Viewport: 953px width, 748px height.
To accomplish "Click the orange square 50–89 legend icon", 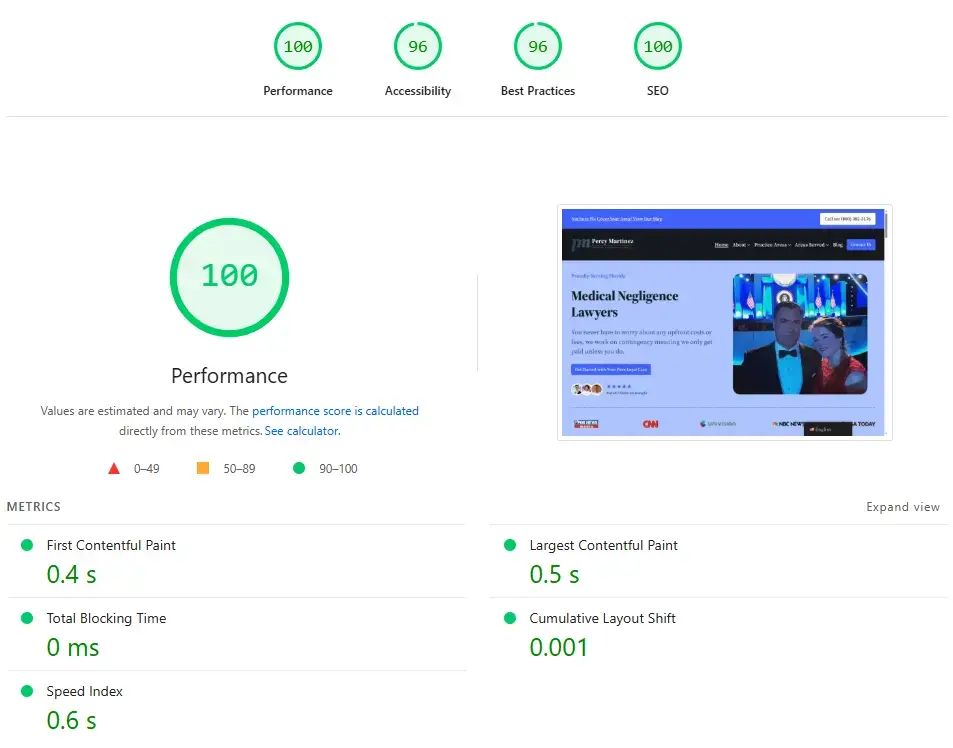I will click(203, 468).
